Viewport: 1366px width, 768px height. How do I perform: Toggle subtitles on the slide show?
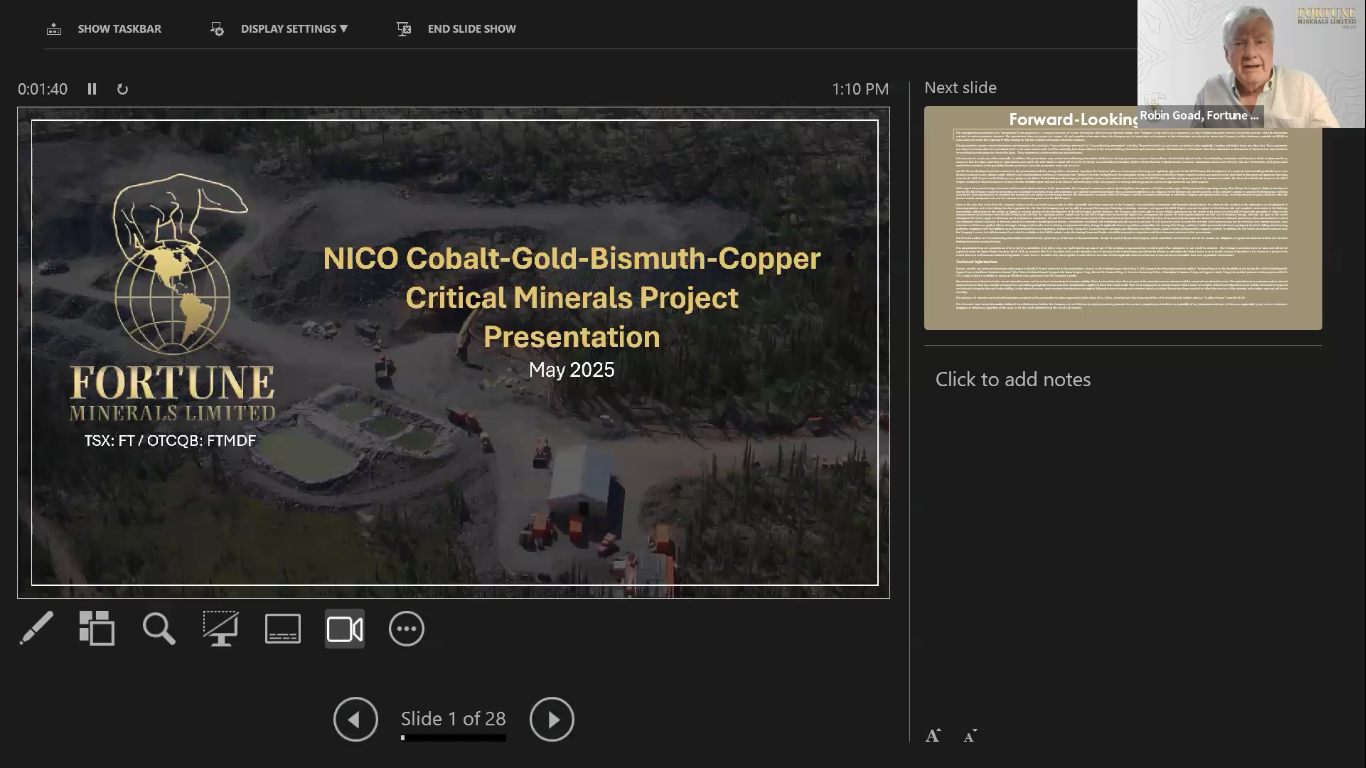pyautogui.click(x=283, y=629)
